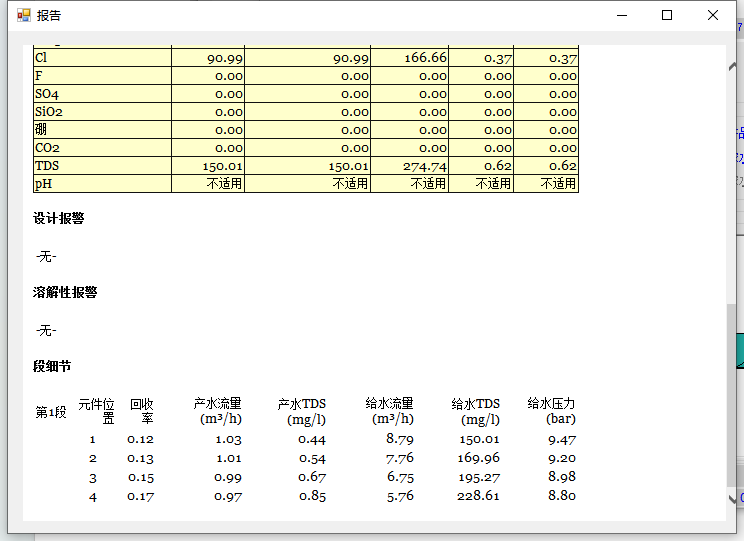
Task: Select the pH row label in the table
Action: [43, 184]
